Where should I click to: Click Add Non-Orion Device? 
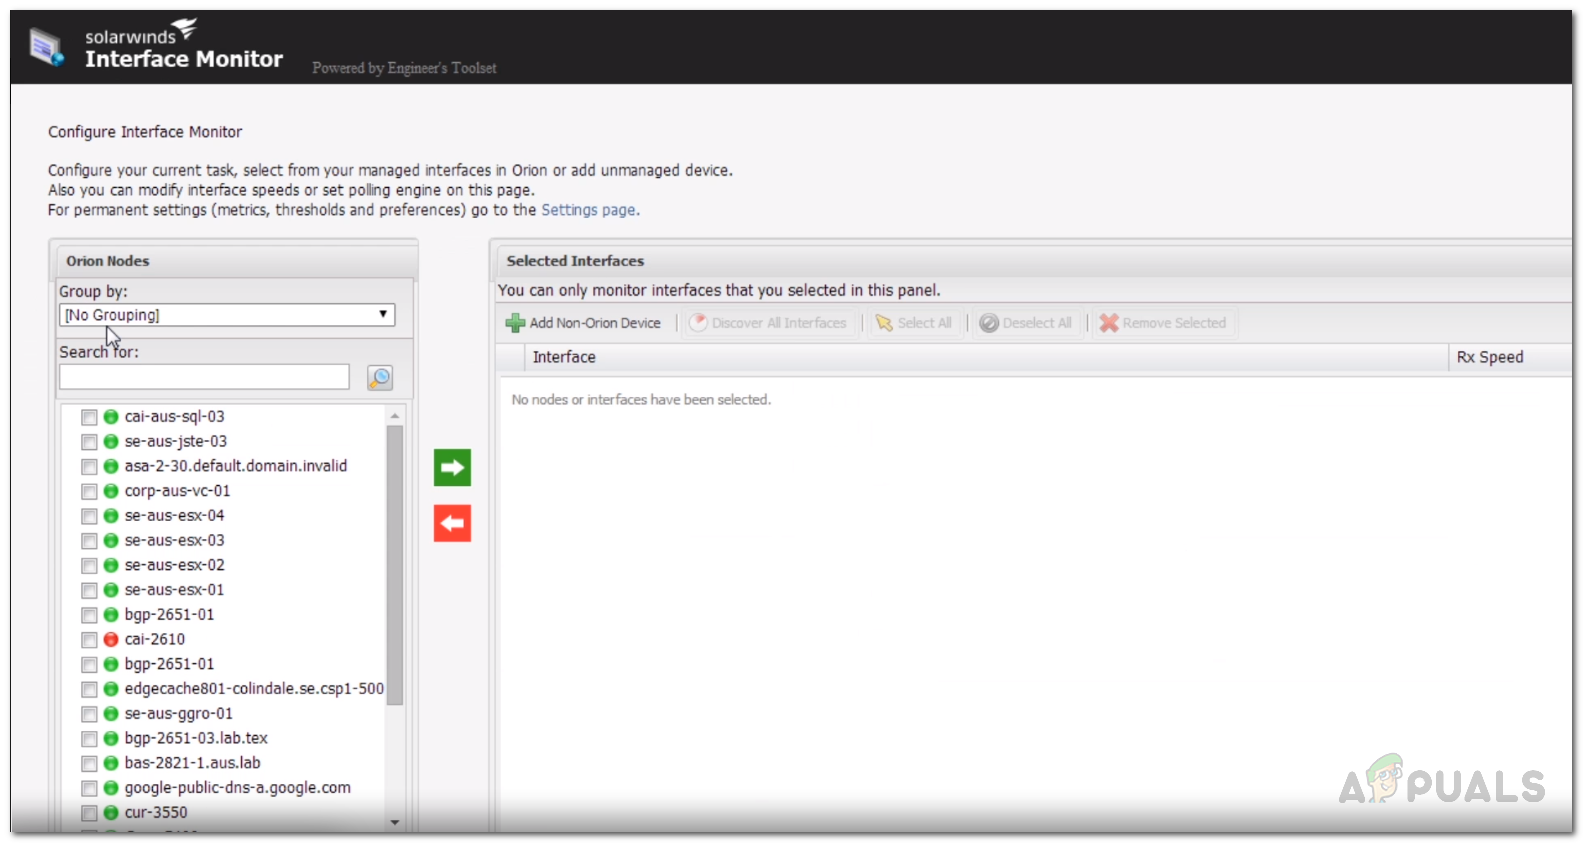coord(584,323)
